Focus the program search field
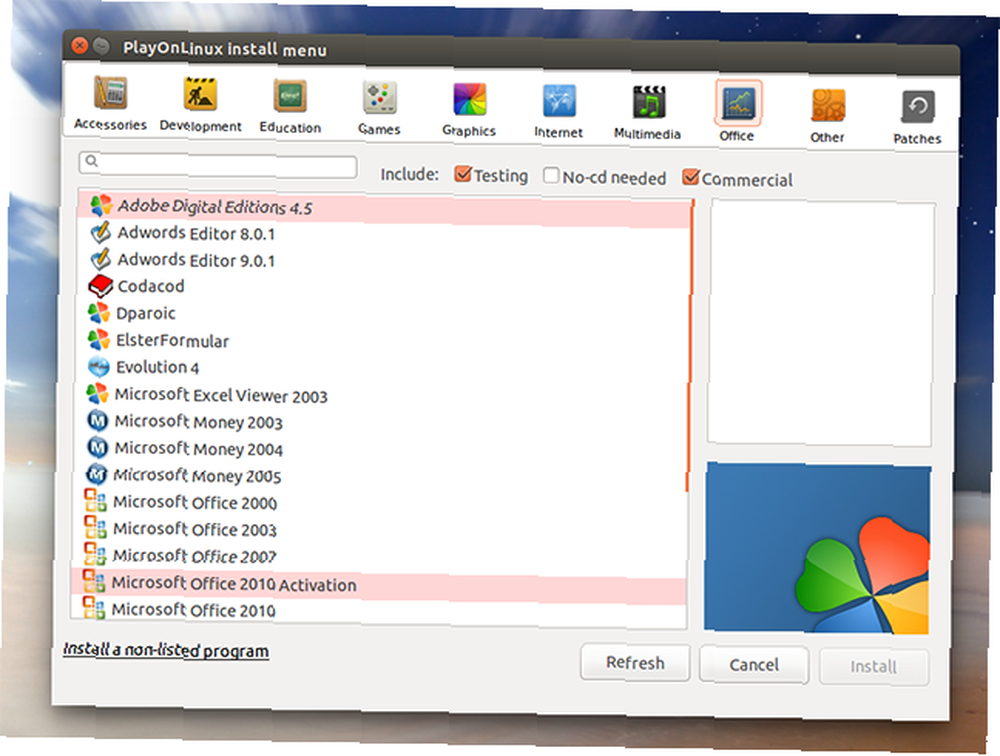The width and height of the screenshot is (1000, 756). (x=218, y=164)
